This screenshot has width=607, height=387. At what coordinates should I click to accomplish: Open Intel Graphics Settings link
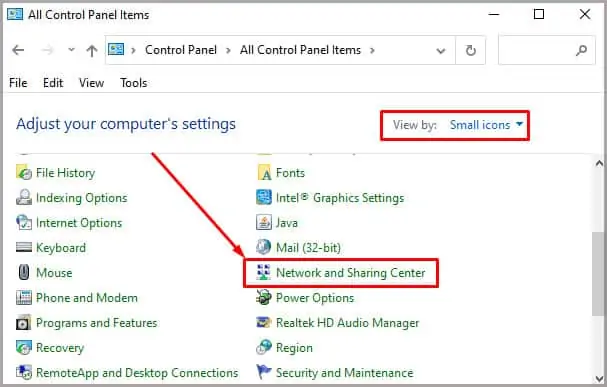click(340, 198)
